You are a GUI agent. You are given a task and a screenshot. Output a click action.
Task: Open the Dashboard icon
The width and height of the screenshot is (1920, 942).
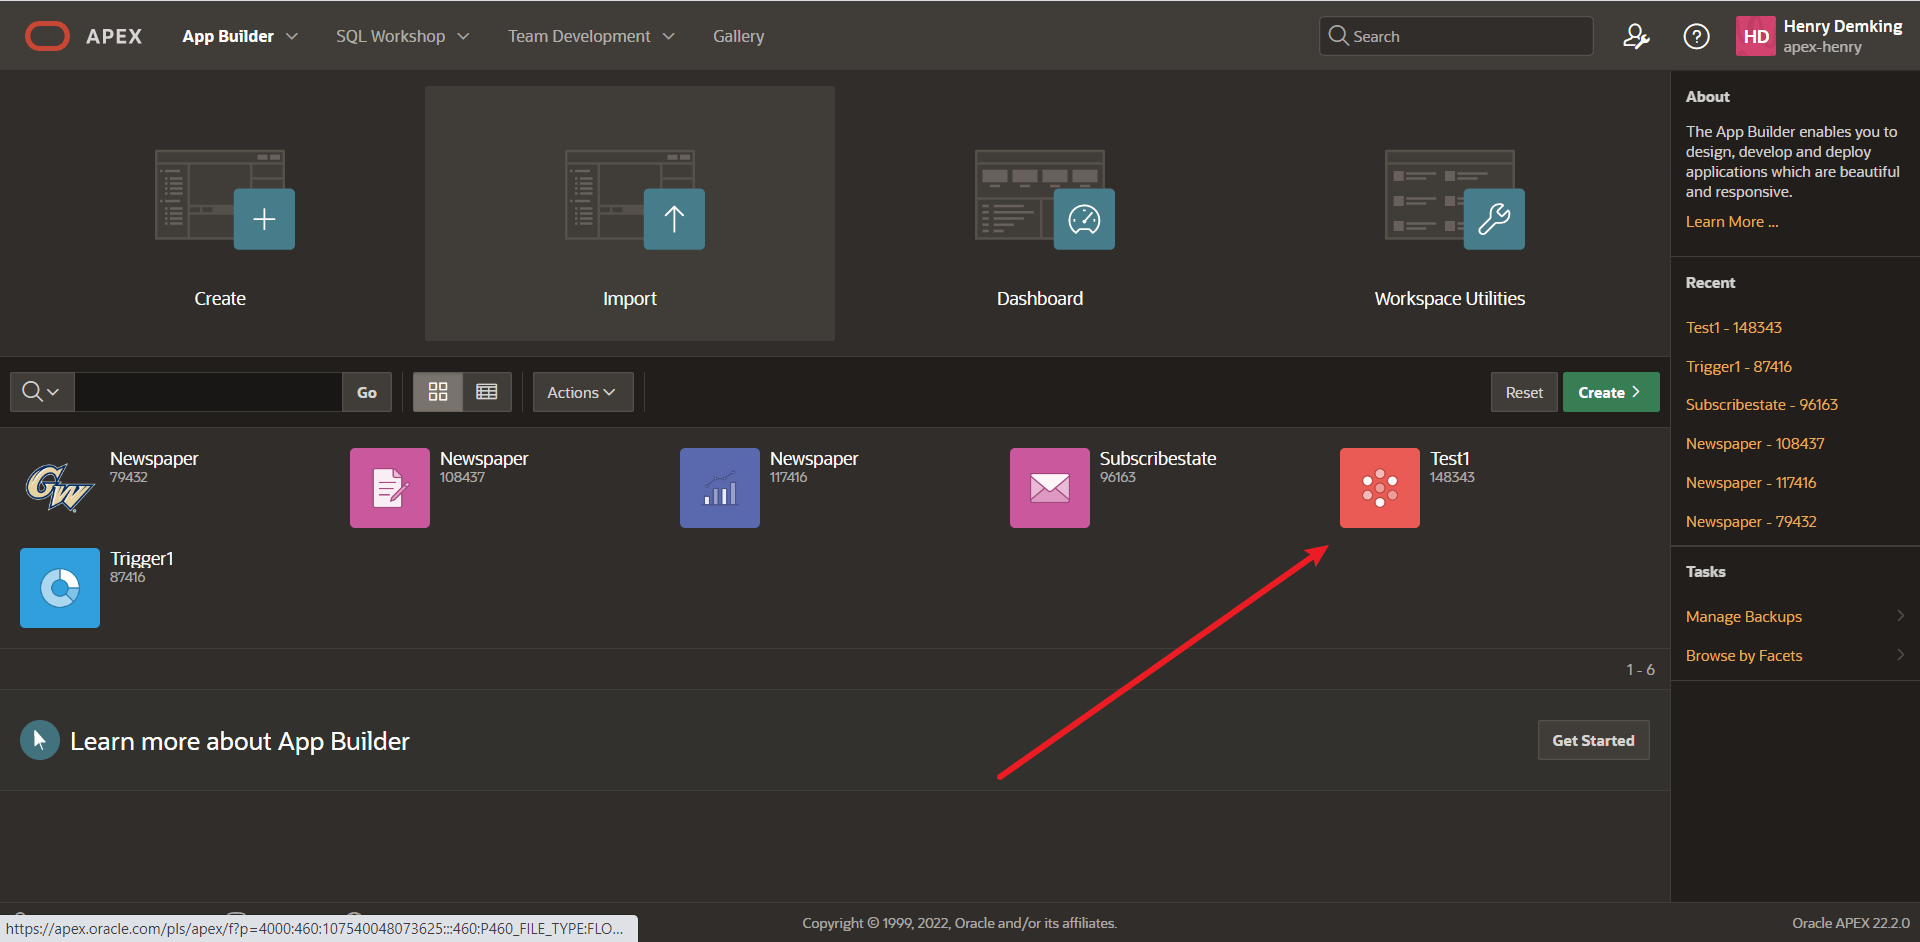(x=1045, y=200)
